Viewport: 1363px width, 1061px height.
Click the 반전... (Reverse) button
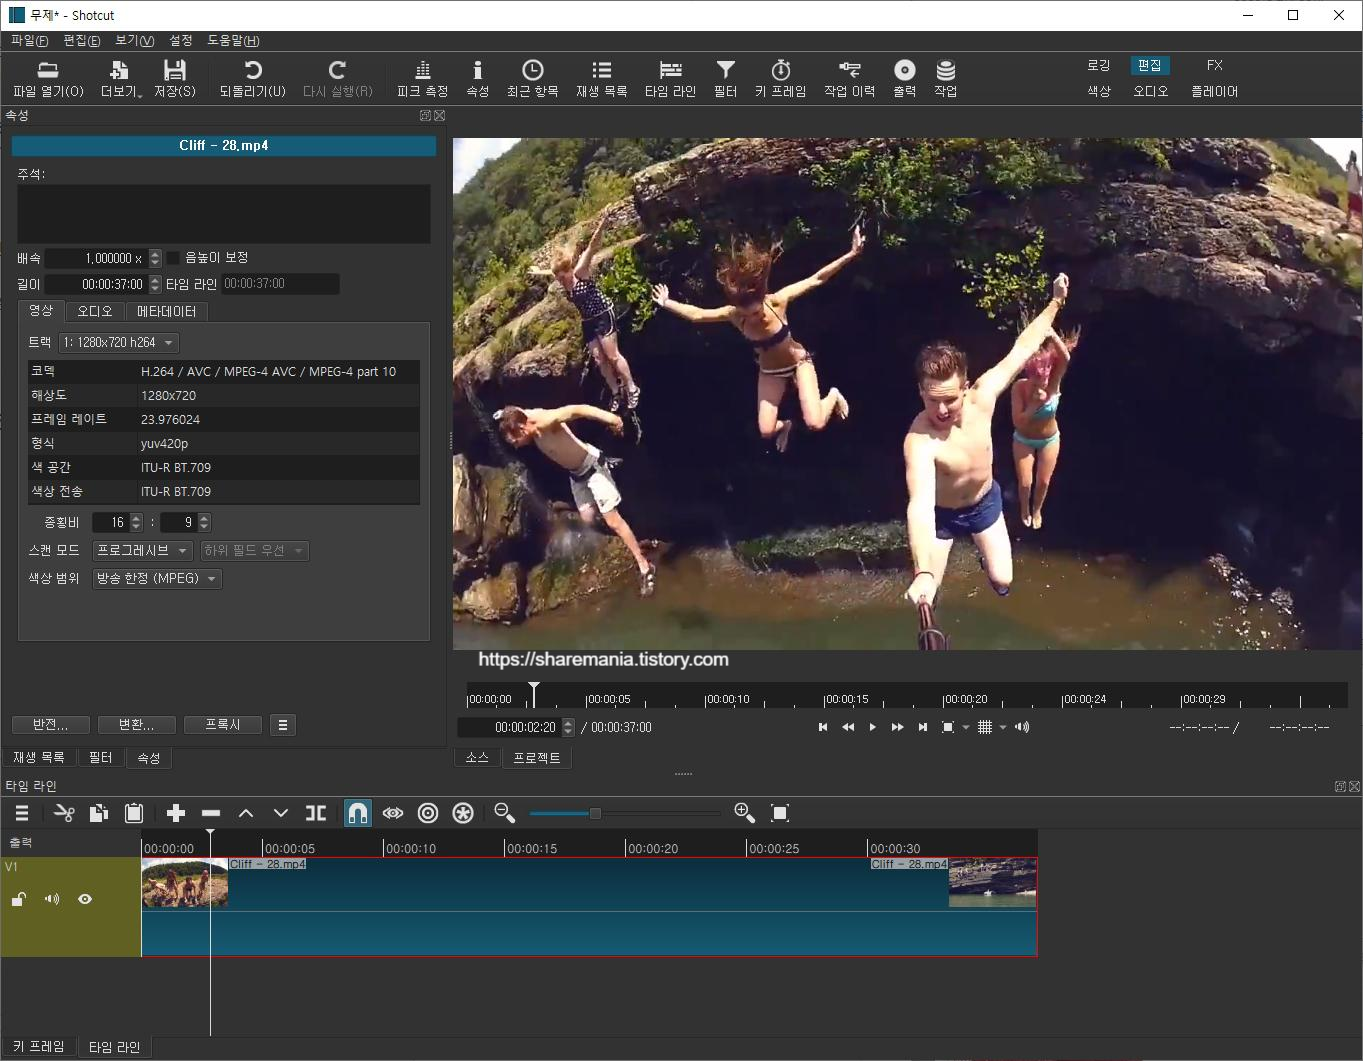[x=50, y=725]
